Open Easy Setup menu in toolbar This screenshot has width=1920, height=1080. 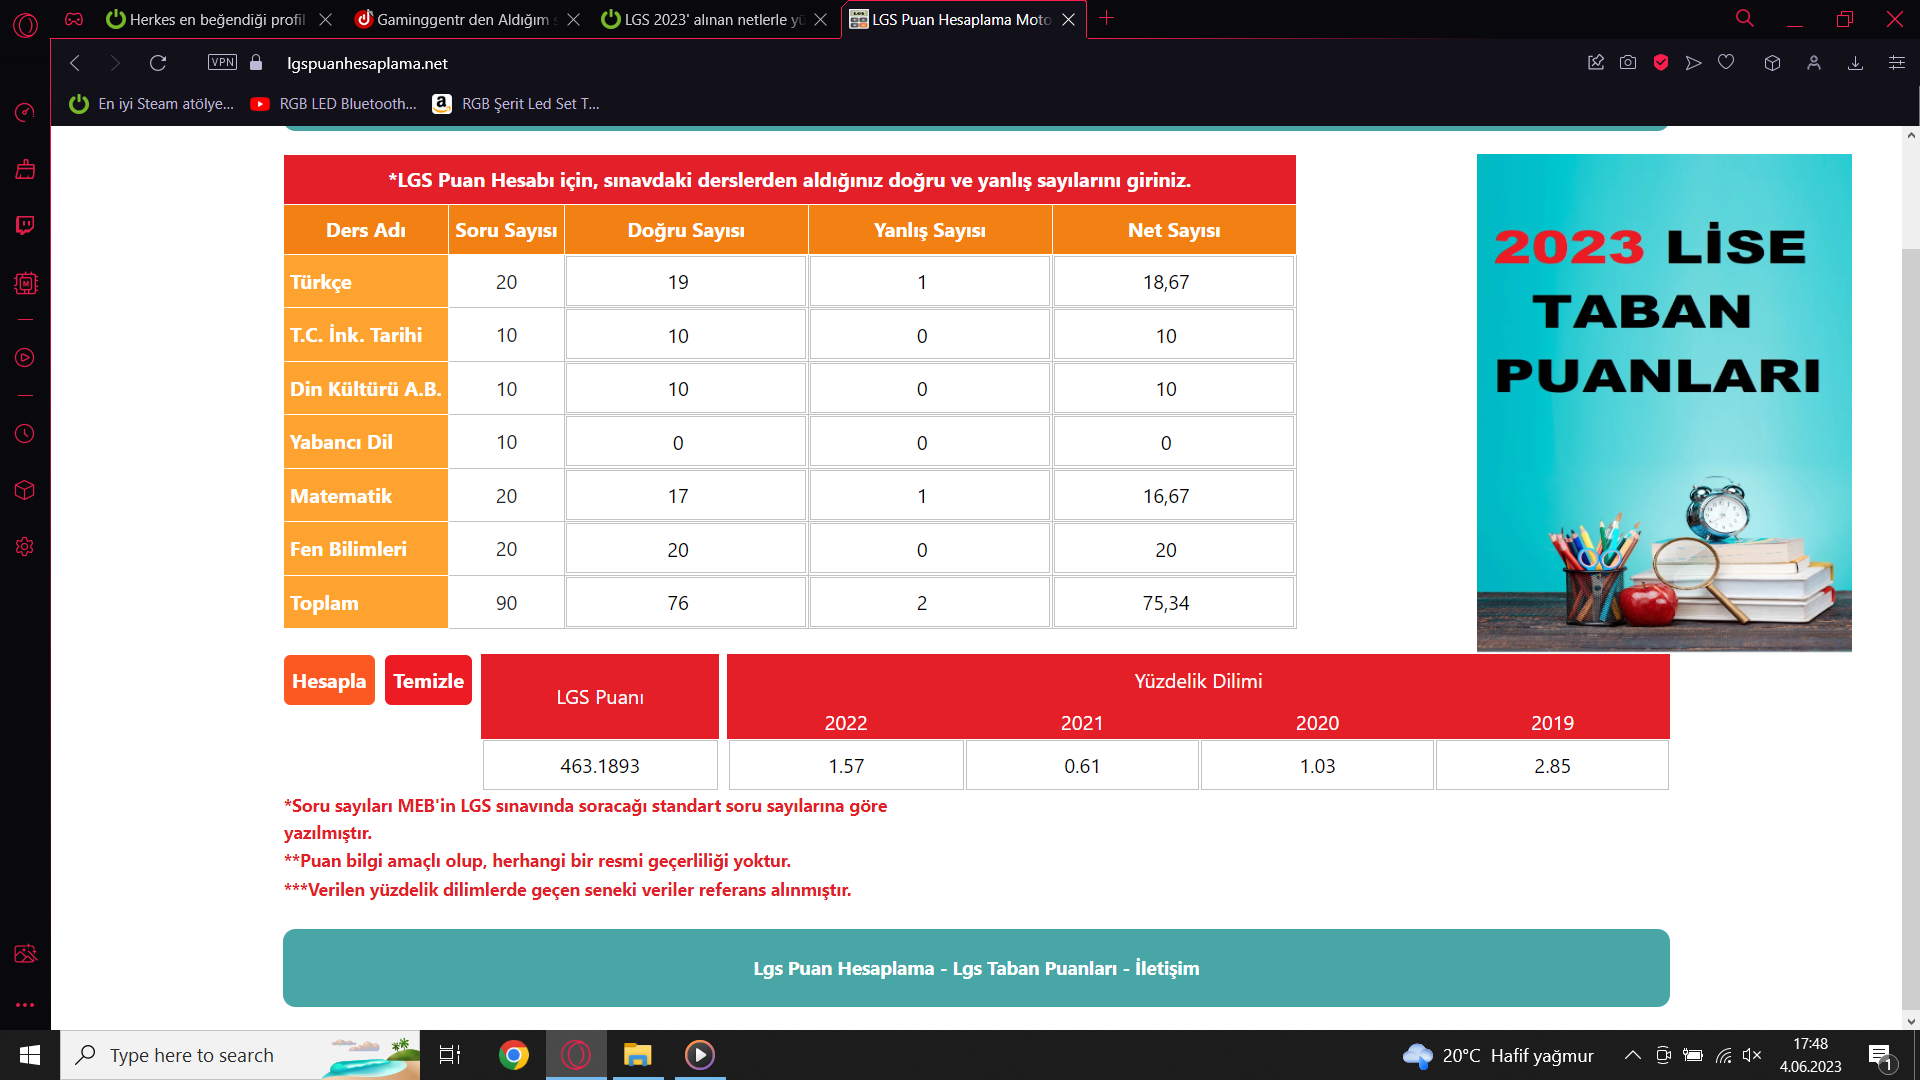pyautogui.click(x=1896, y=63)
